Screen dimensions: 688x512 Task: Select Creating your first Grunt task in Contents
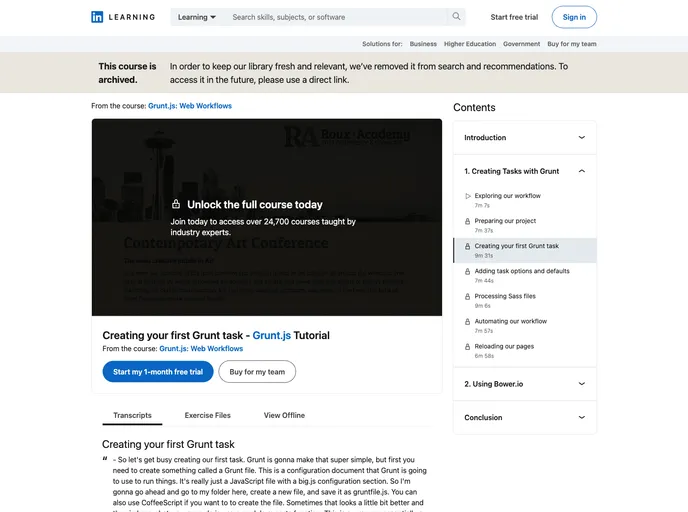[x=524, y=250]
